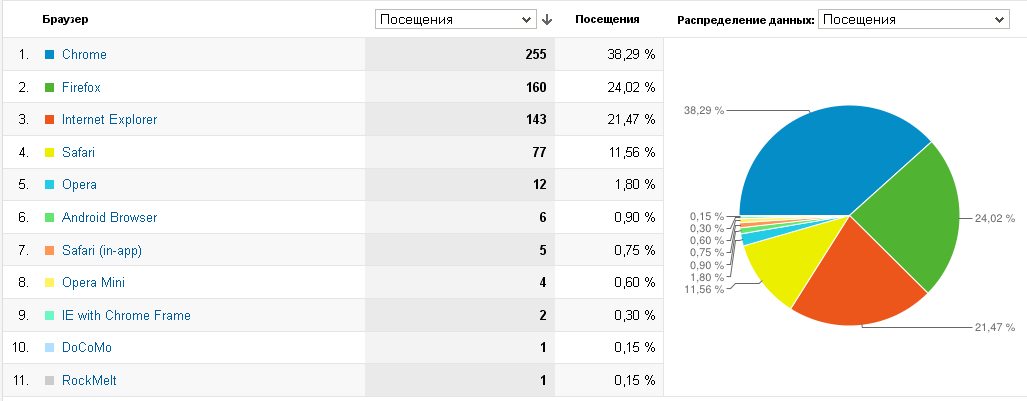Click the Safari (in-app) link

click(102, 250)
